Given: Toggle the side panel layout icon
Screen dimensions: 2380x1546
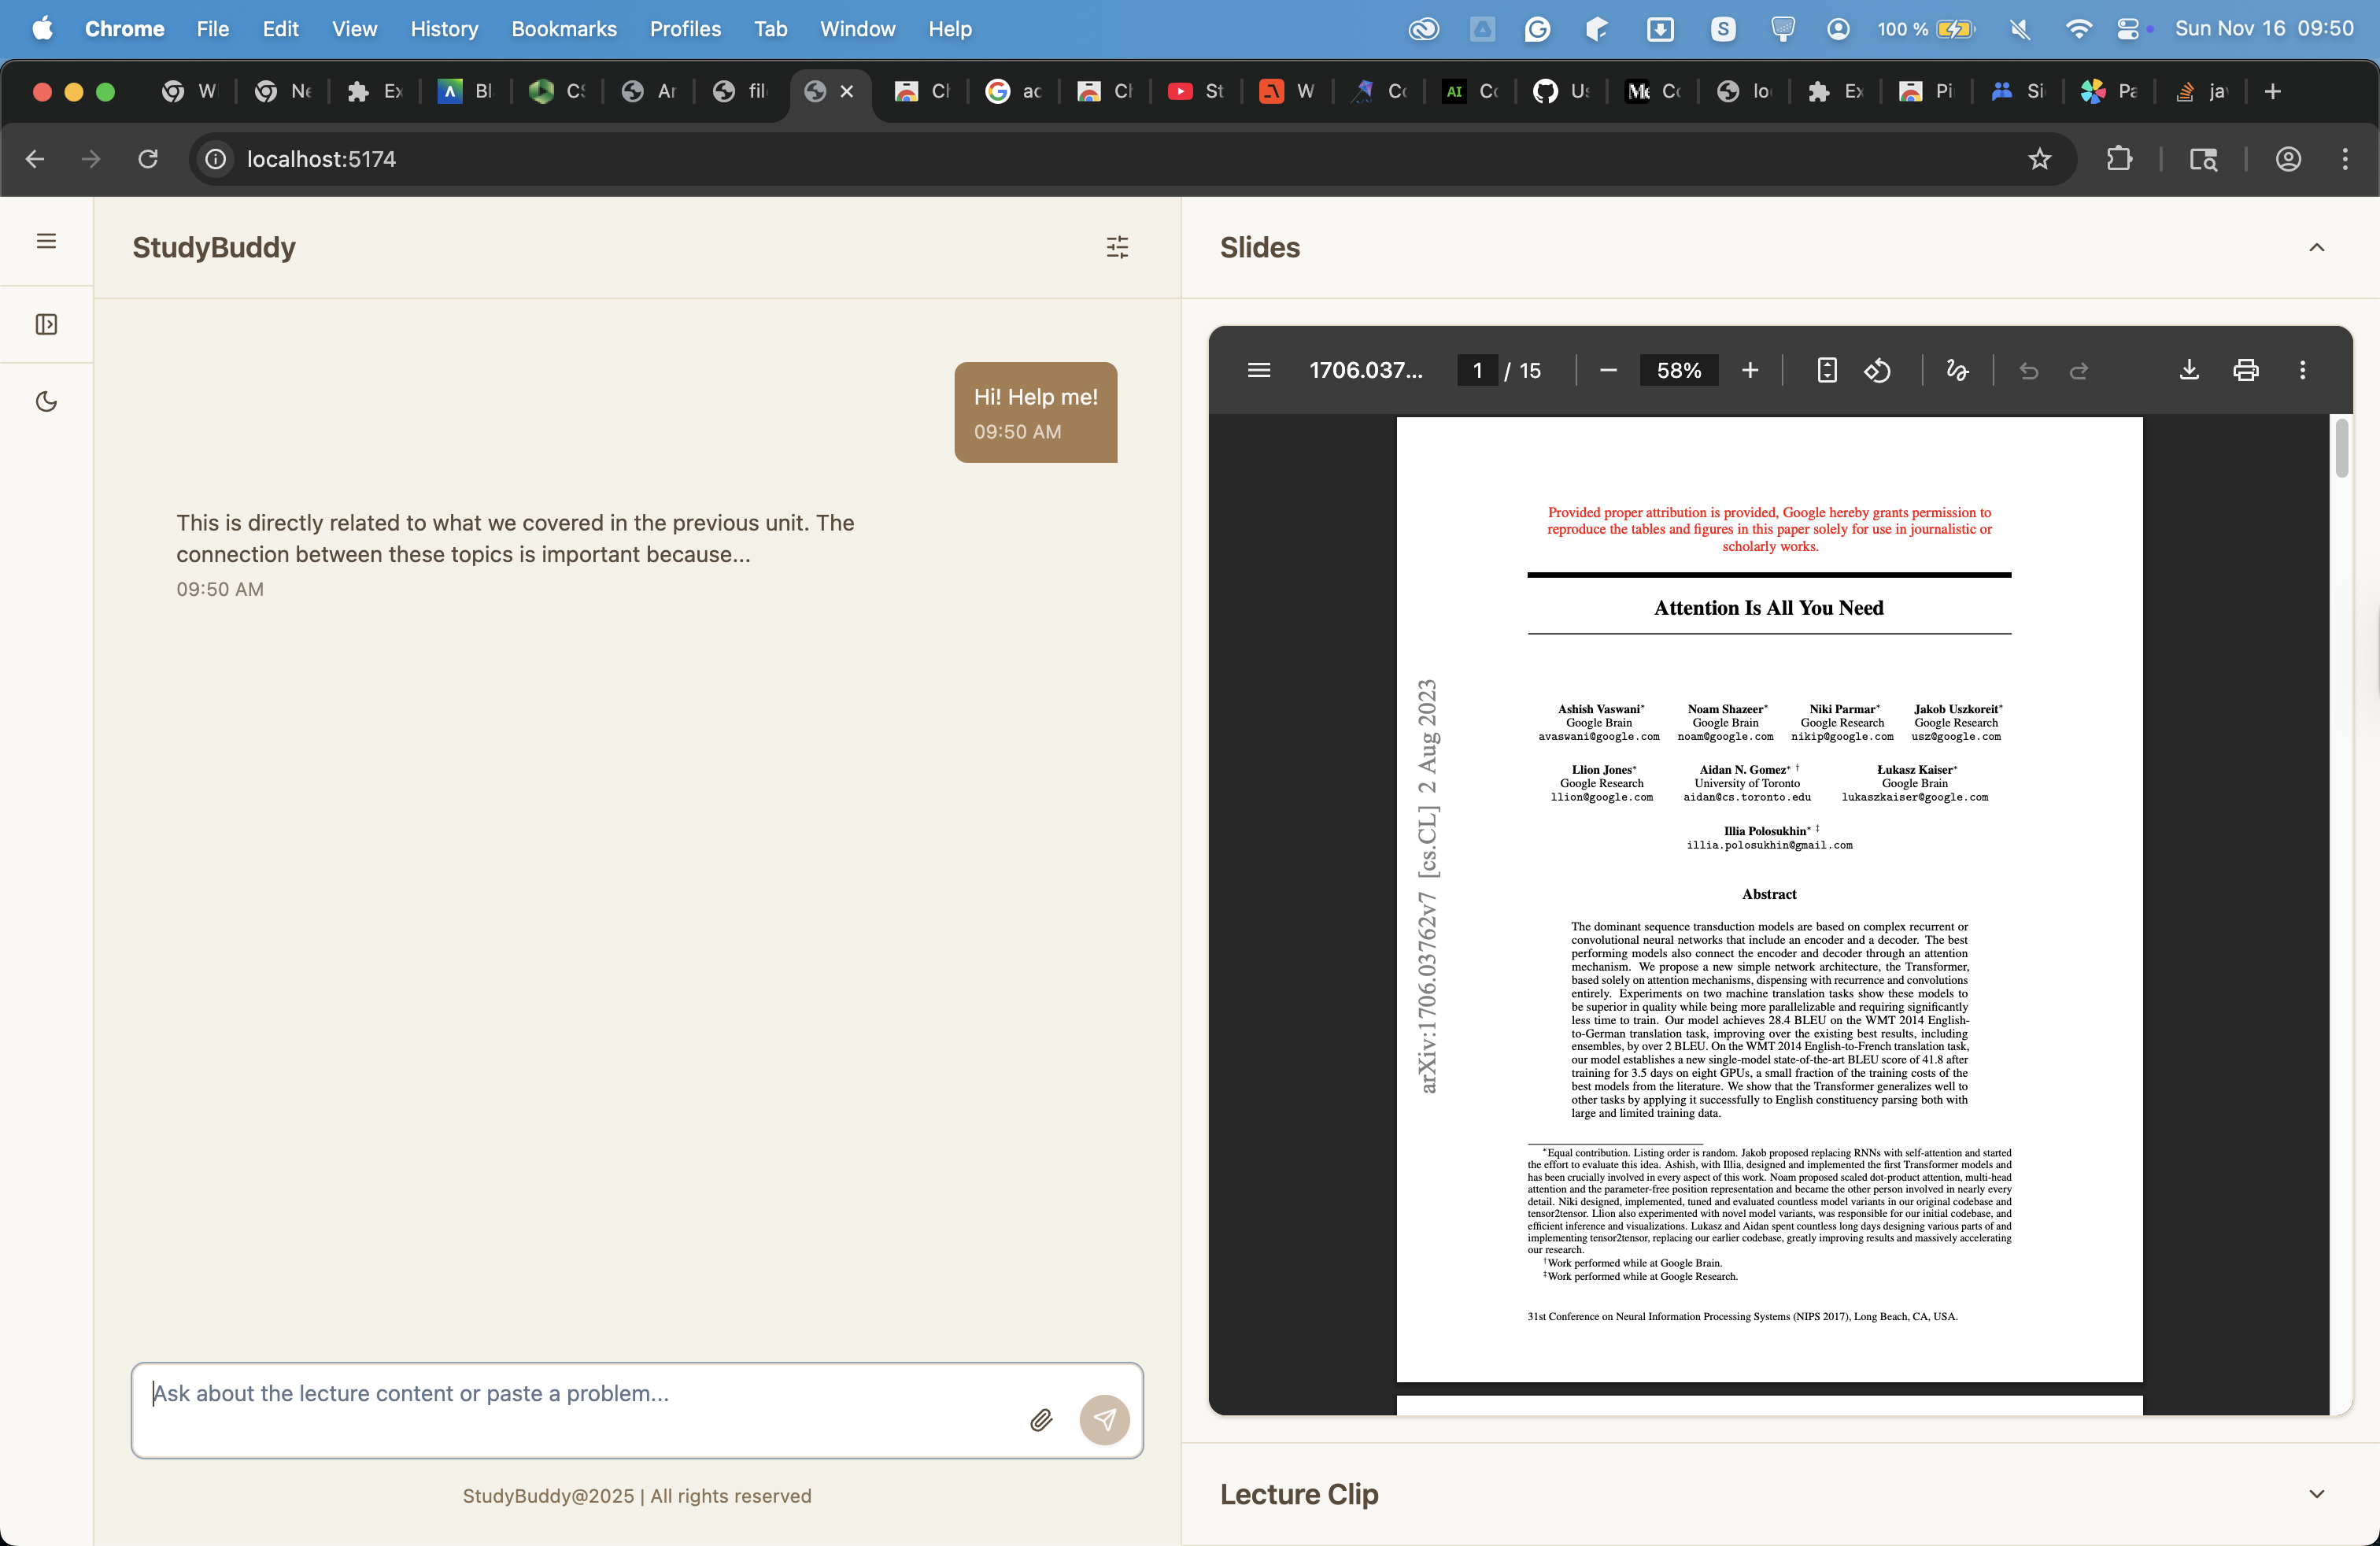Looking at the screenshot, I should [x=46, y=324].
